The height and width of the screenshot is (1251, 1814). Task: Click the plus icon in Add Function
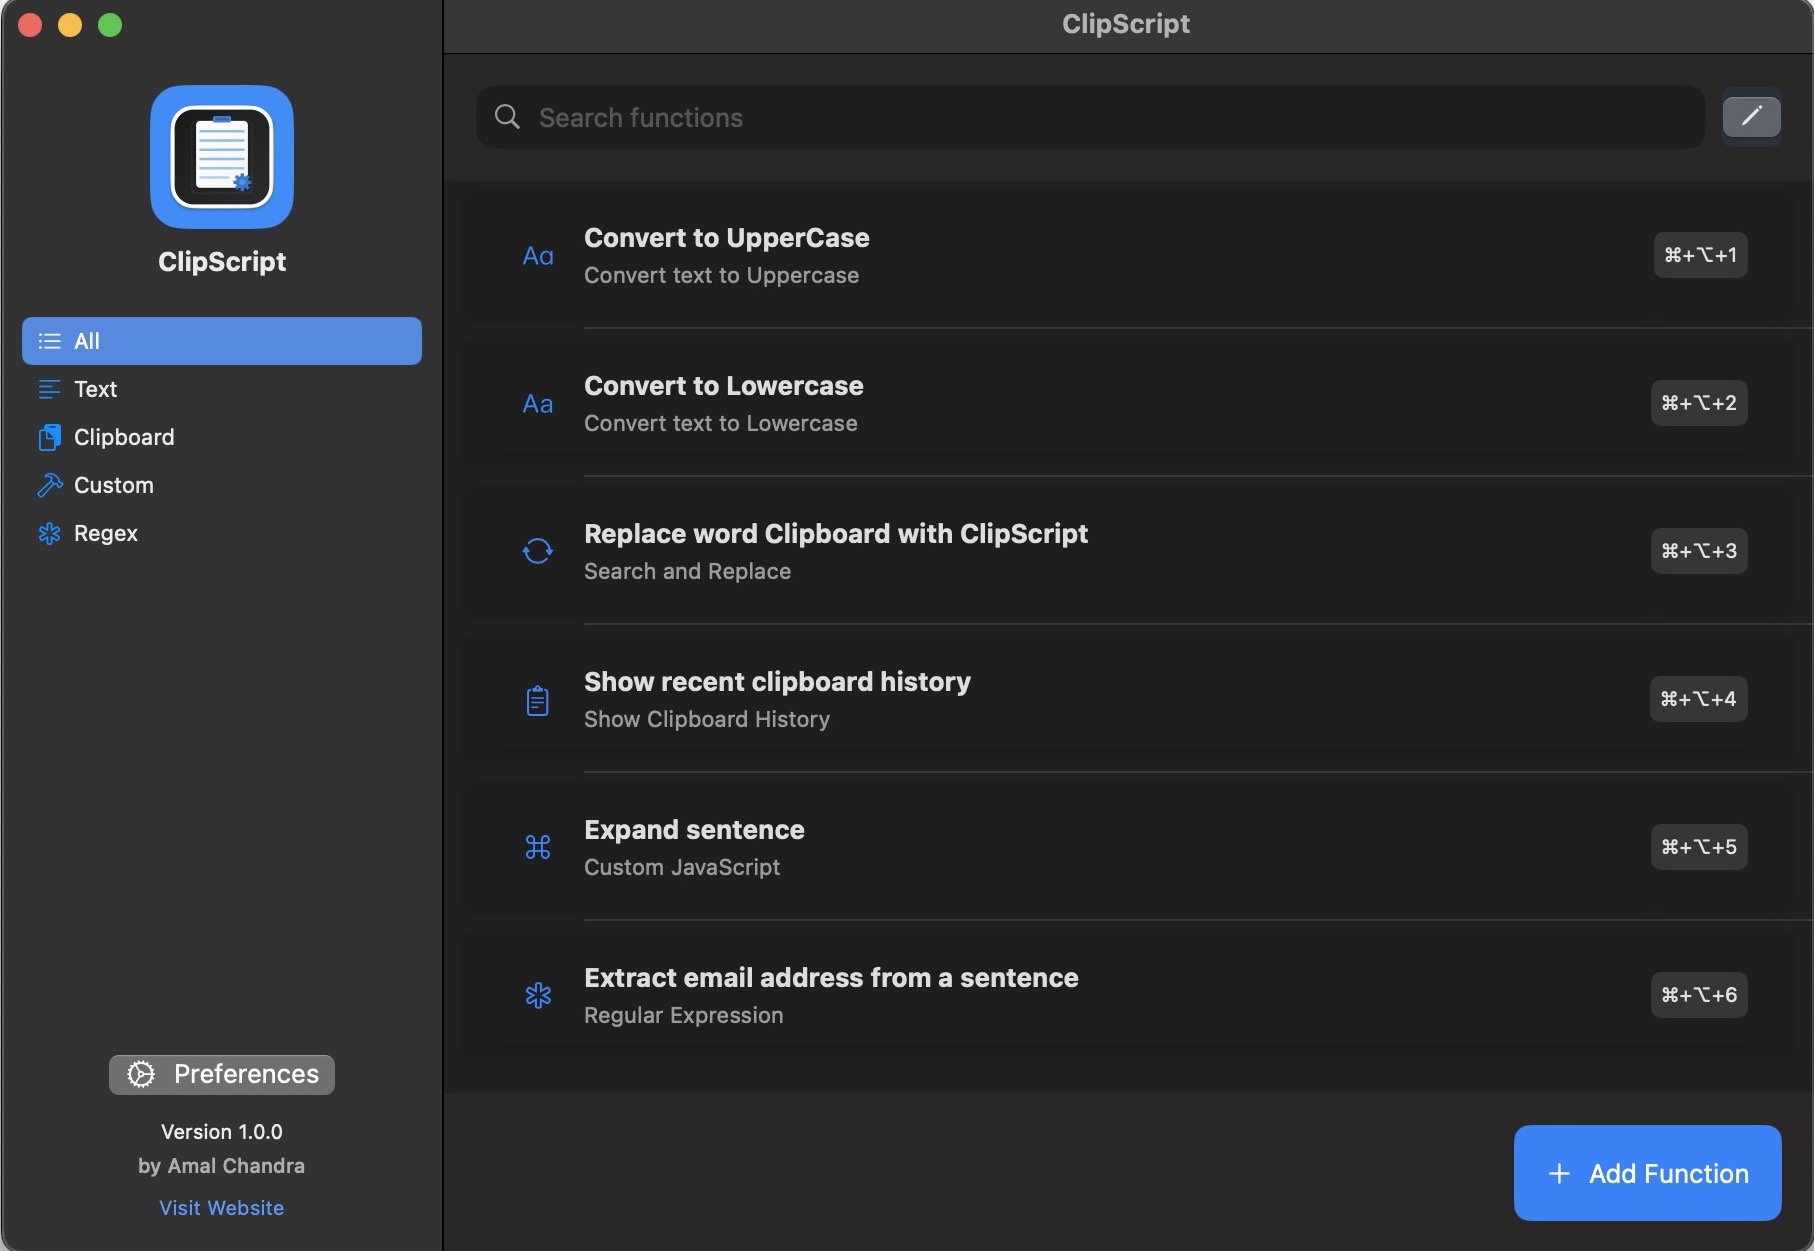click(1559, 1174)
